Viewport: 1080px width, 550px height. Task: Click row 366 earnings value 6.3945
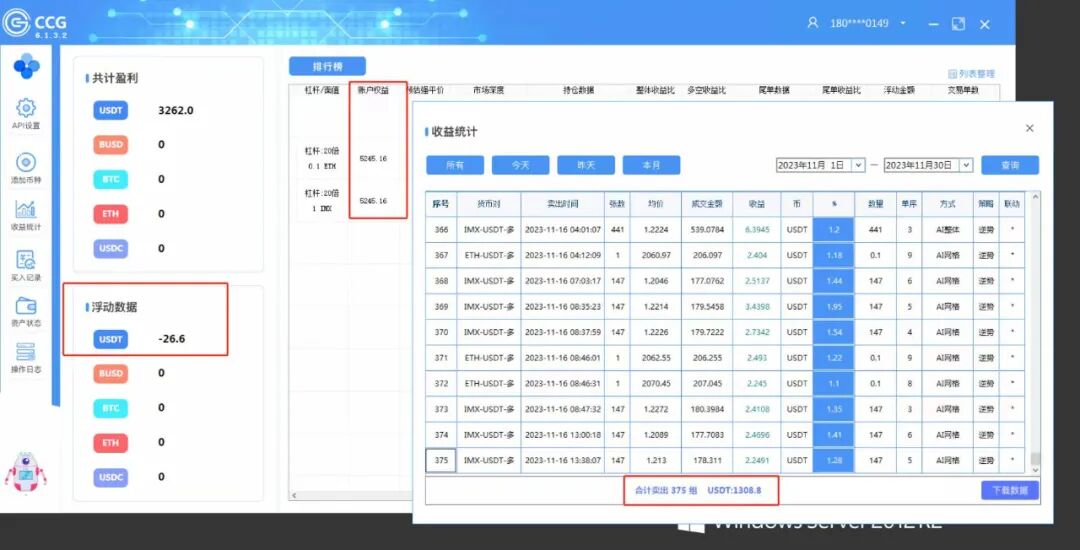tap(757, 229)
